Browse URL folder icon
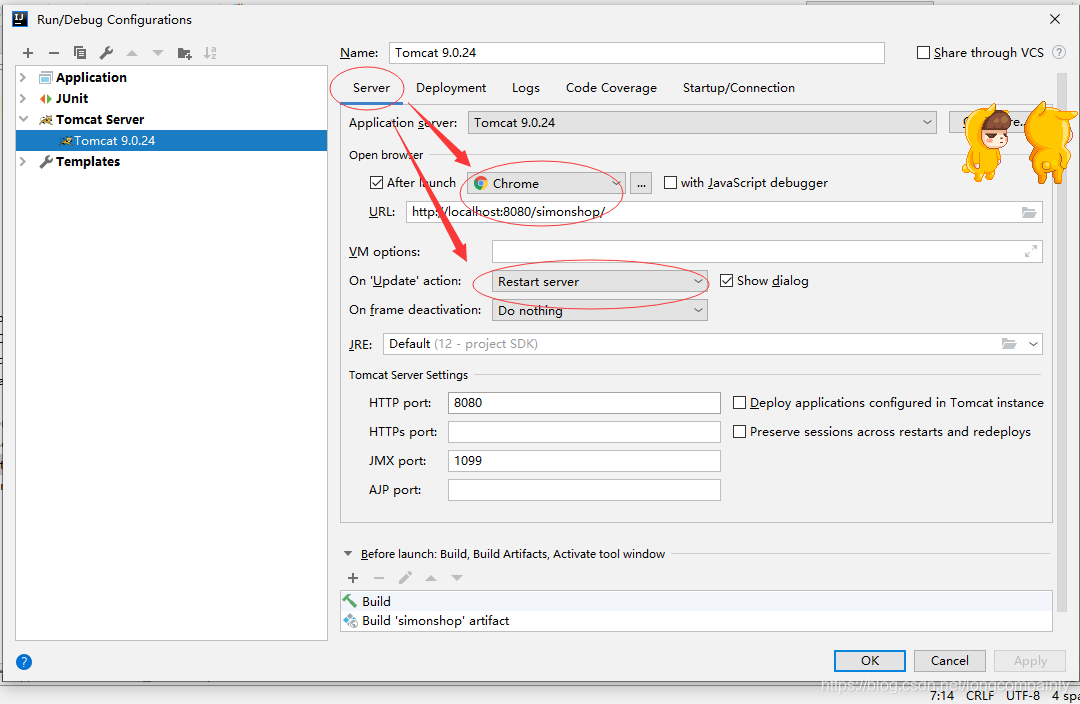This screenshot has width=1080, height=704. click(x=1029, y=212)
